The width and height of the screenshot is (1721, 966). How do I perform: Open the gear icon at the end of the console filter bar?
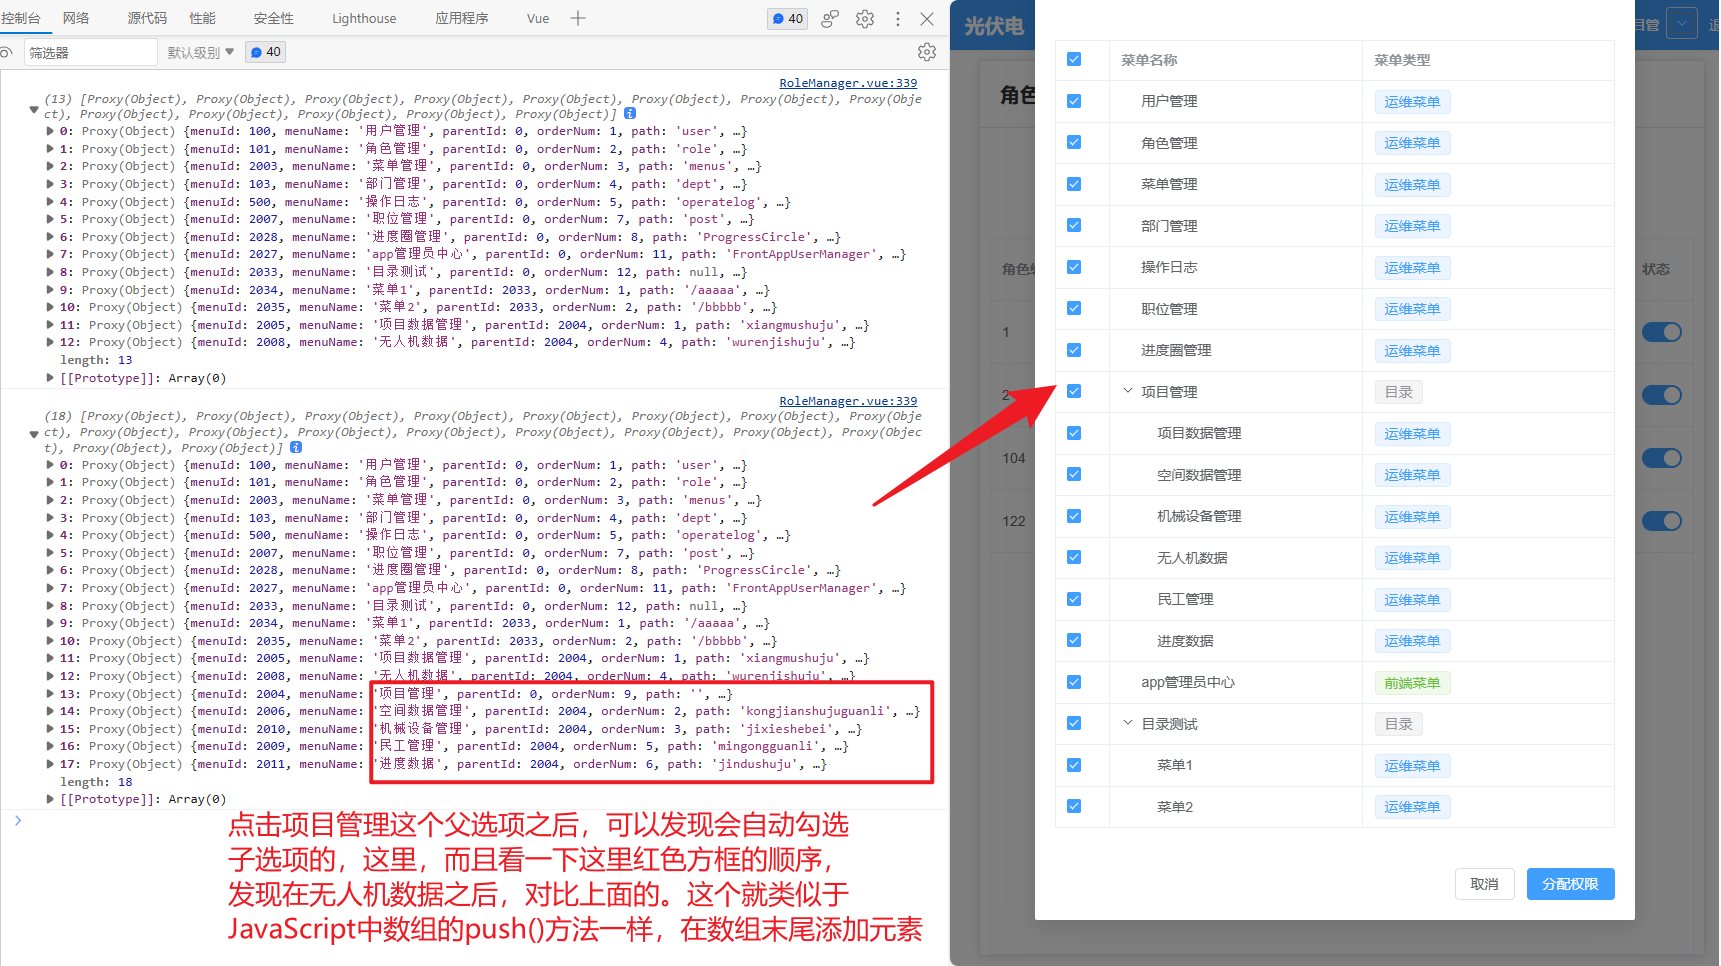(x=927, y=52)
